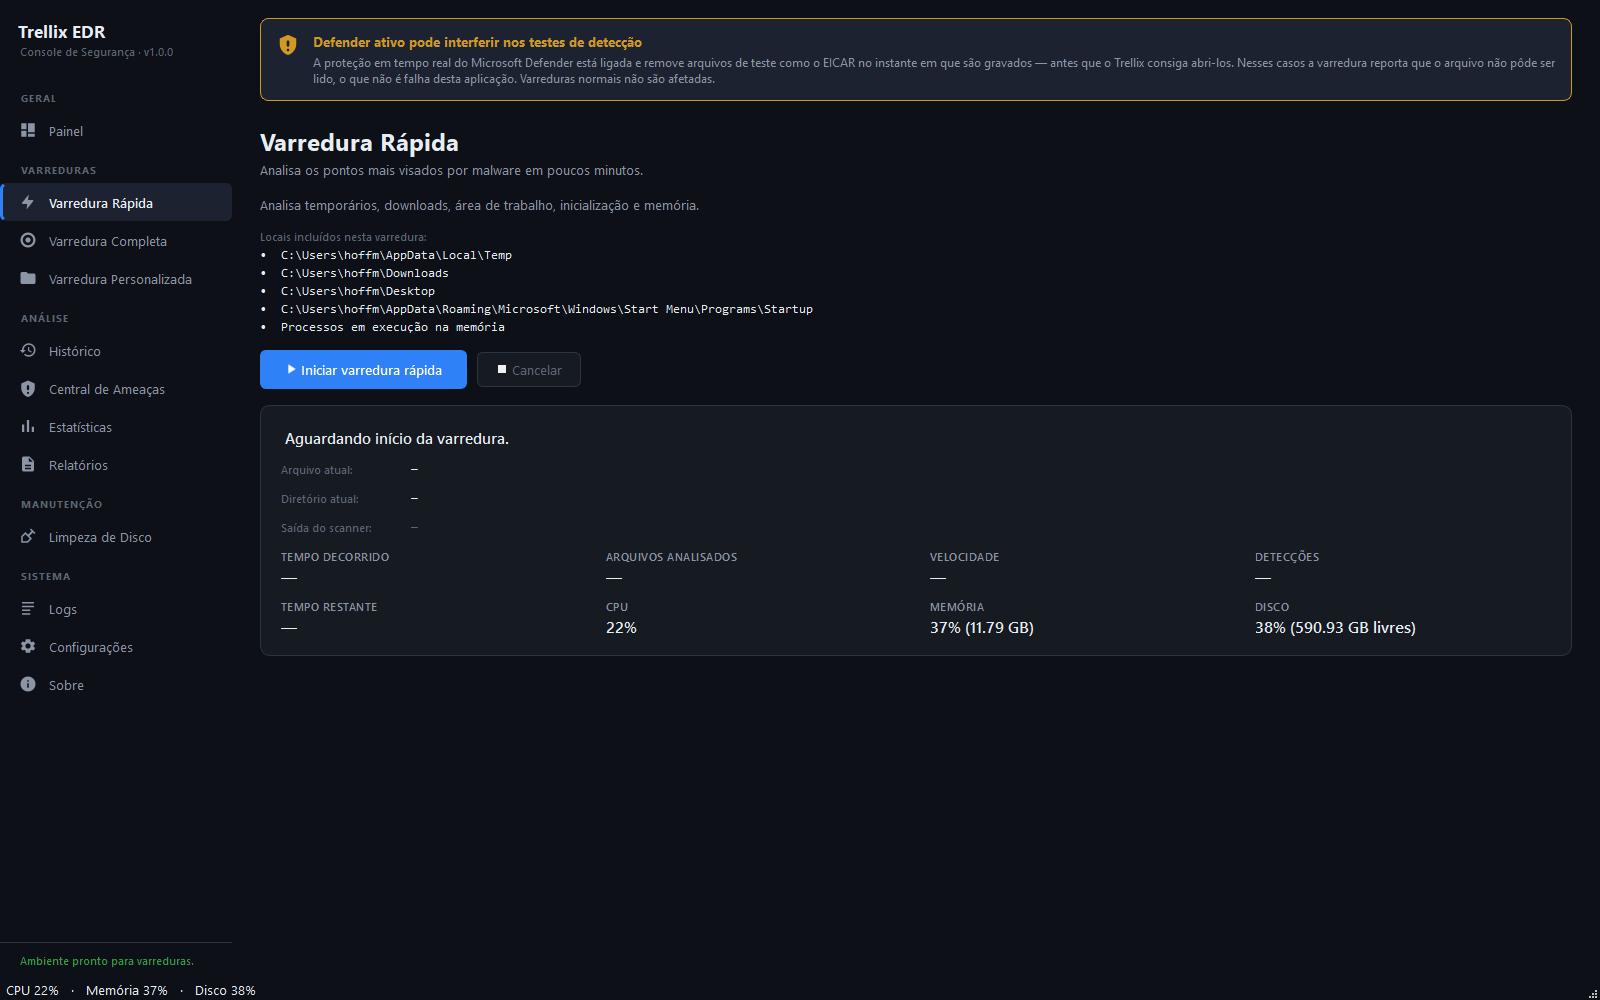Open Configurações settings page
Image resolution: width=1600 pixels, height=1000 pixels.
[116, 647]
